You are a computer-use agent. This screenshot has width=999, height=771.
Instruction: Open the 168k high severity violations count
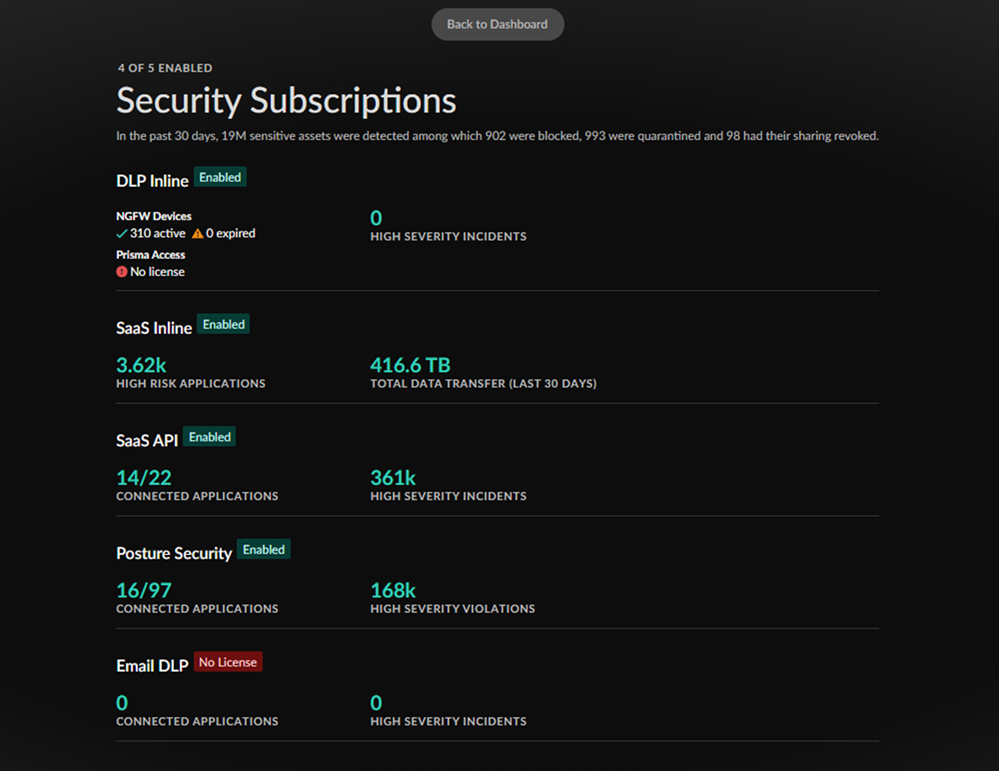click(x=393, y=591)
